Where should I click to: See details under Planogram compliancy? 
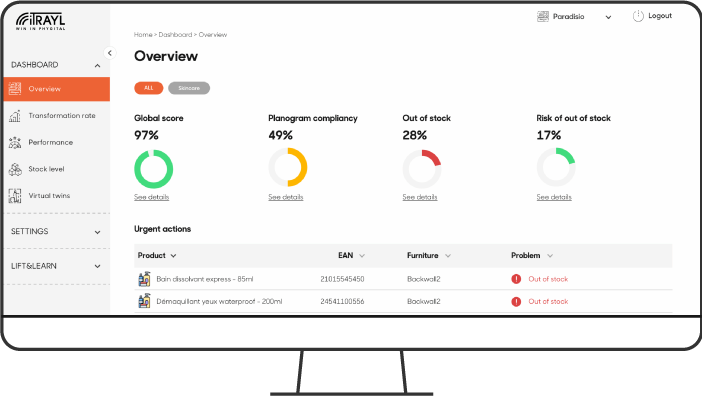pos(286,197)
